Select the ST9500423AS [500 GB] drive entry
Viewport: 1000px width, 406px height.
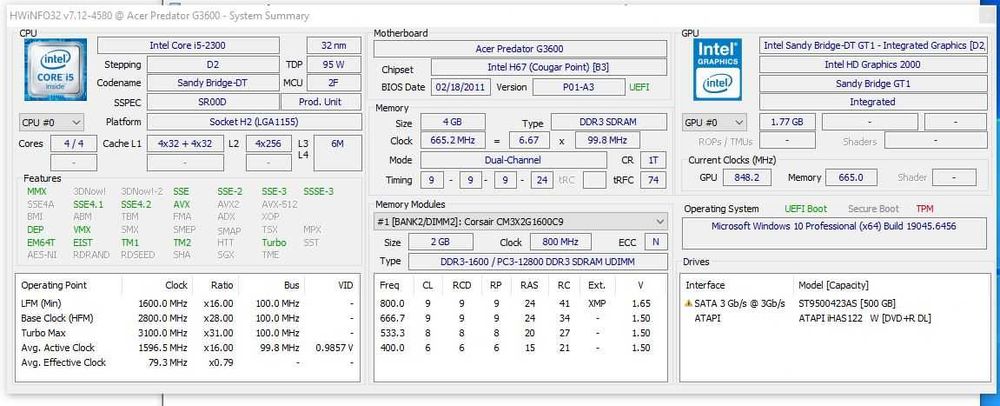coord(835,304)
